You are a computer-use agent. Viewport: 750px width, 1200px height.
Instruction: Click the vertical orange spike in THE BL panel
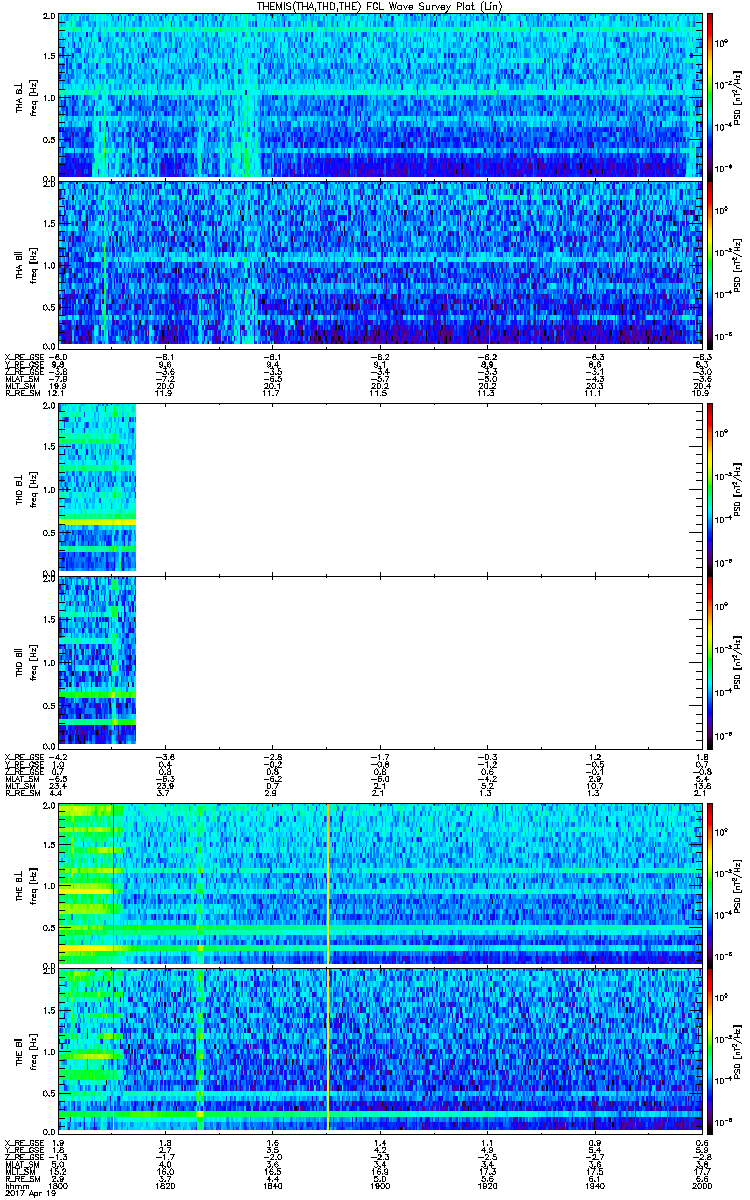(327, 884)
